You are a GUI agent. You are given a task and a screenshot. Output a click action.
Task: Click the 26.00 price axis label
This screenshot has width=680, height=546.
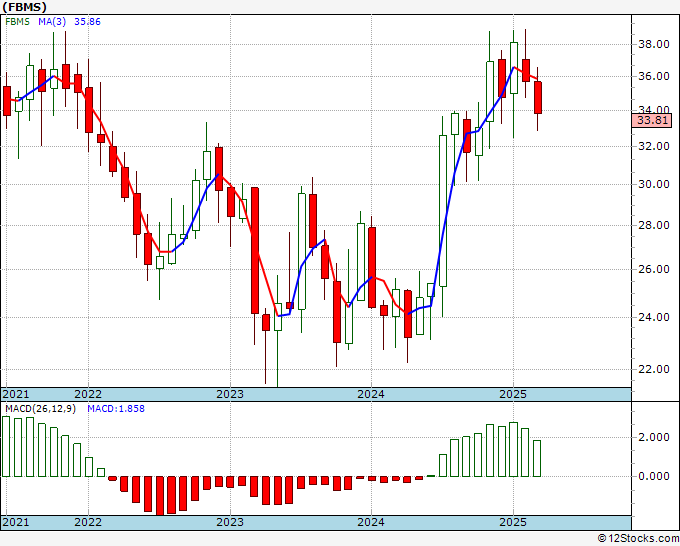(x=653, y=269)
